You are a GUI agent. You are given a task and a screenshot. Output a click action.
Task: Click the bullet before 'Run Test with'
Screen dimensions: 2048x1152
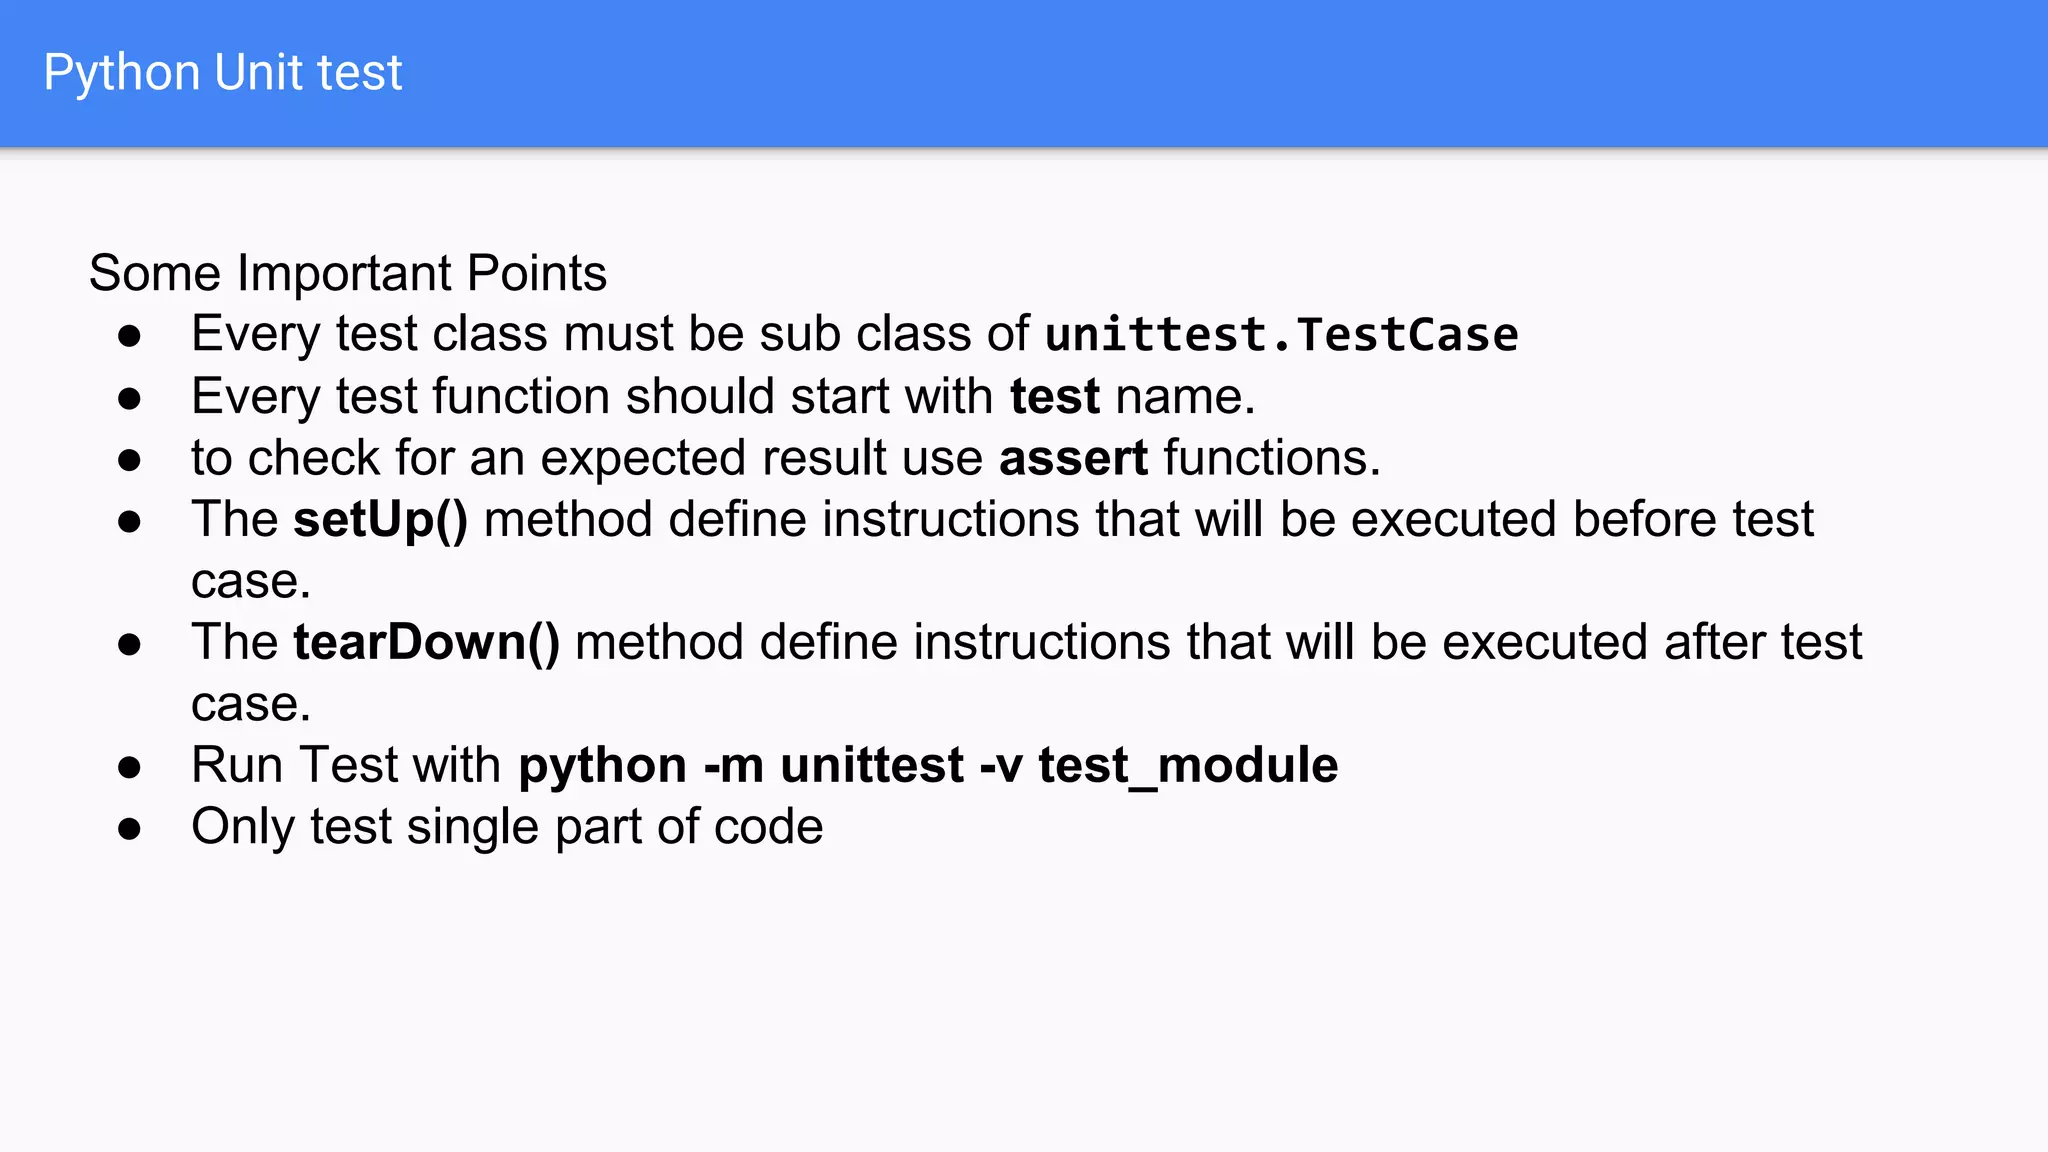point(129,767)
